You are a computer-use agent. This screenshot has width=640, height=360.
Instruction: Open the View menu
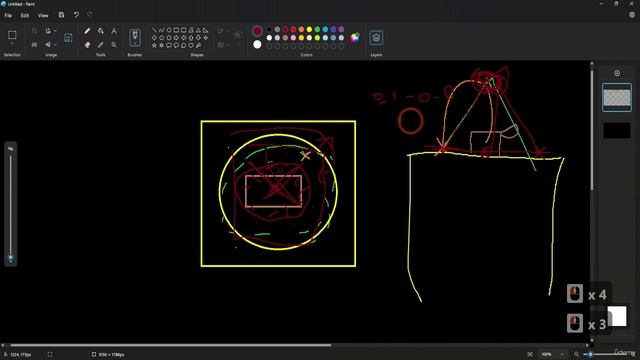[x=43, y=16]
